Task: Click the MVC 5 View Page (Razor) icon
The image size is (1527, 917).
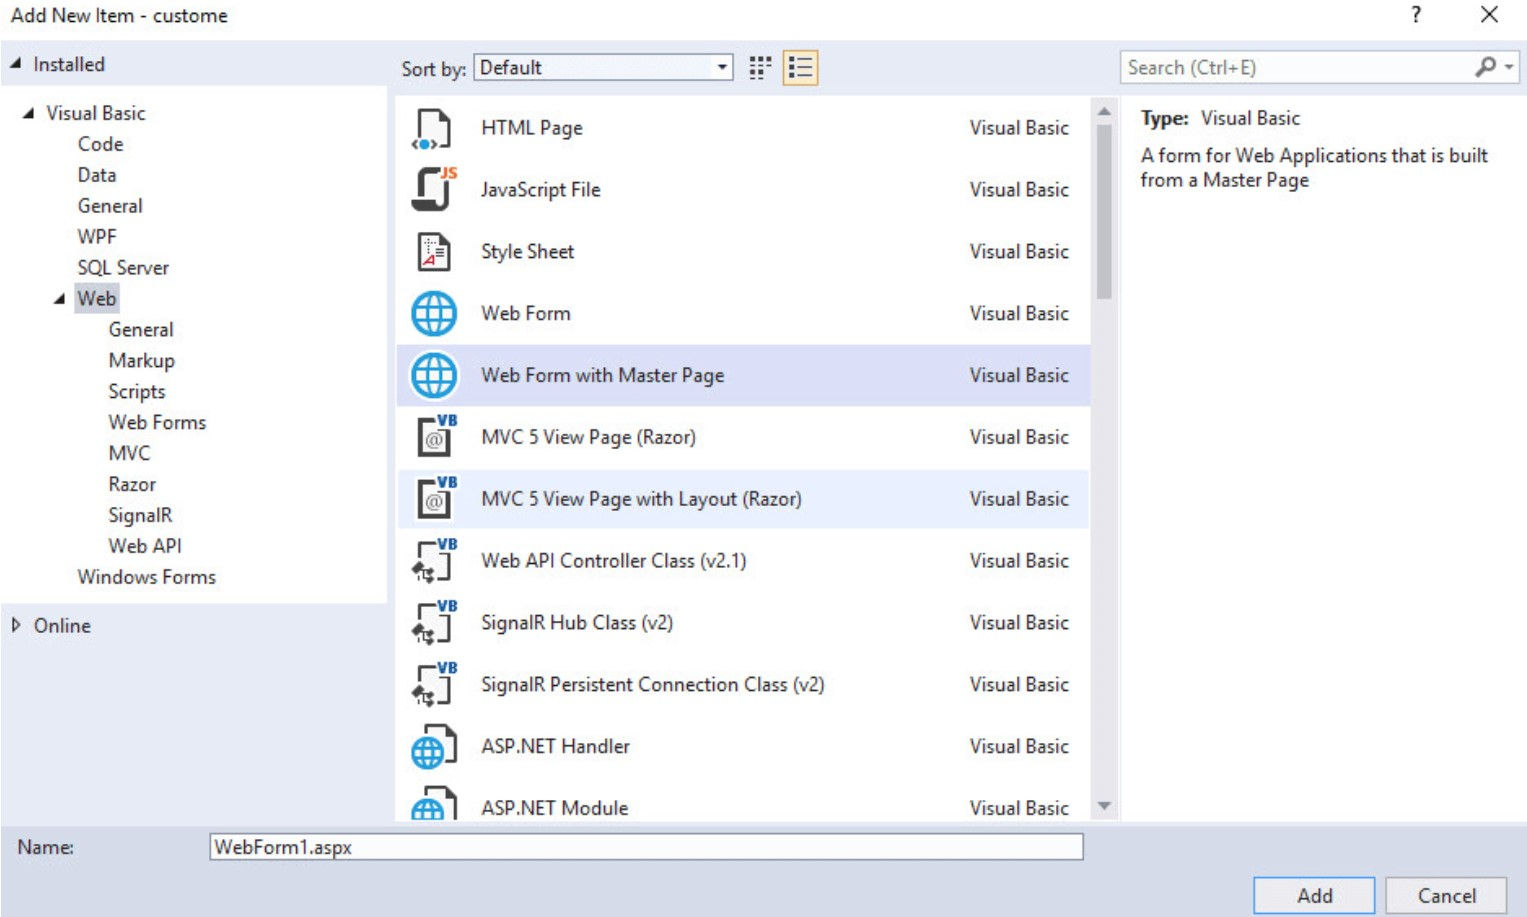Action: click(x=435, y=437)
